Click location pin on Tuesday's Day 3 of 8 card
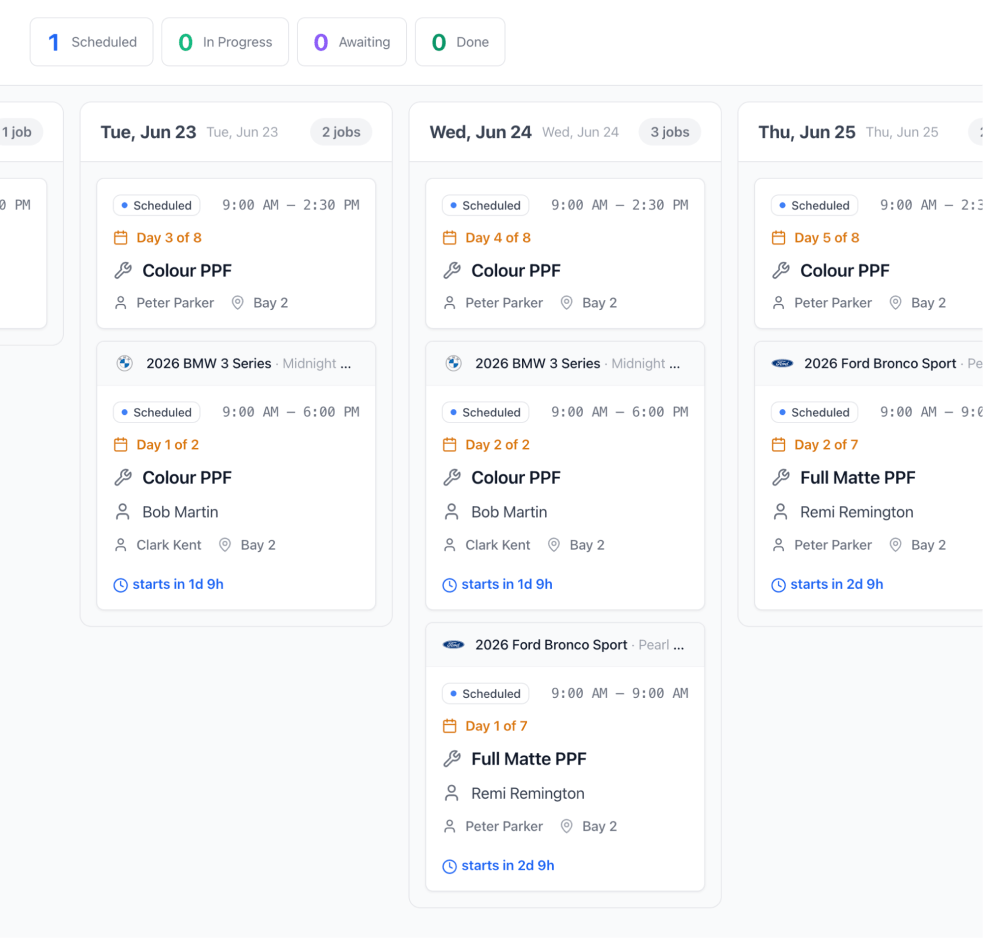 (x=238, y=303)
